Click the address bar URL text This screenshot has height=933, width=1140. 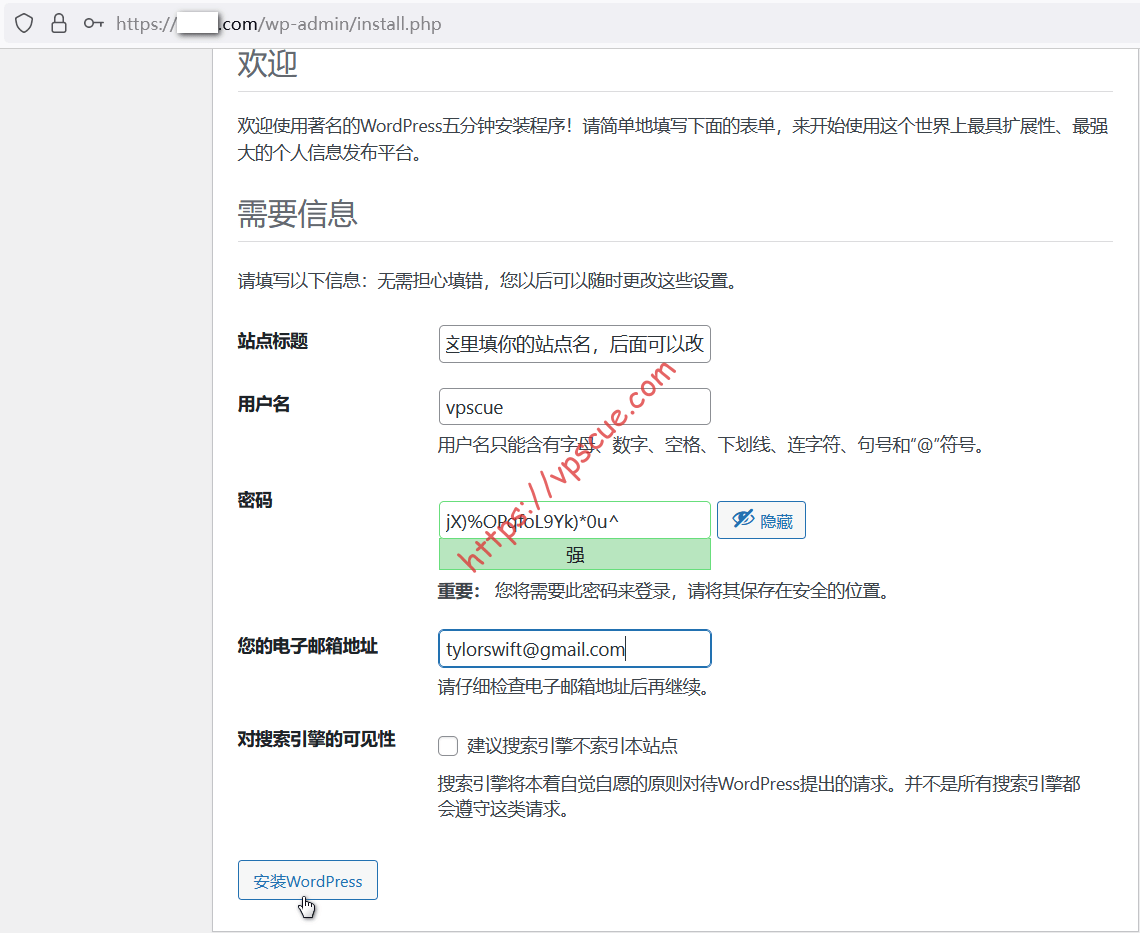tap(278, 24)
